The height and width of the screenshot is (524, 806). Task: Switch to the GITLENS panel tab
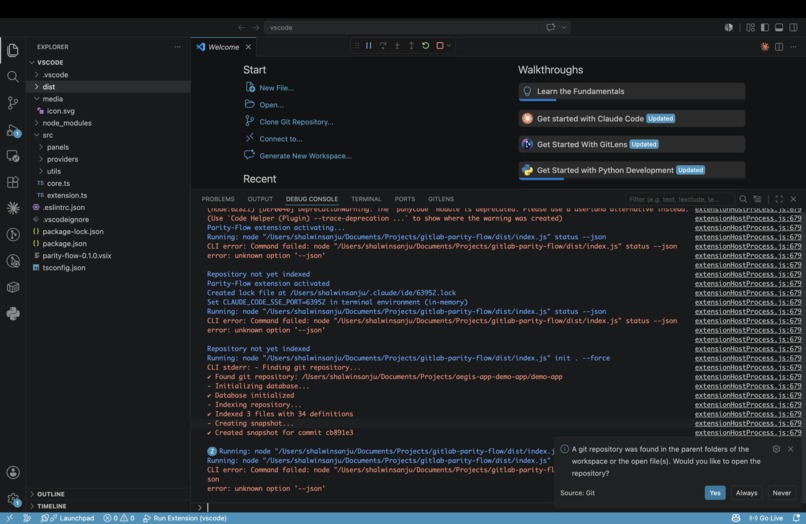click(x=441, y=199)
